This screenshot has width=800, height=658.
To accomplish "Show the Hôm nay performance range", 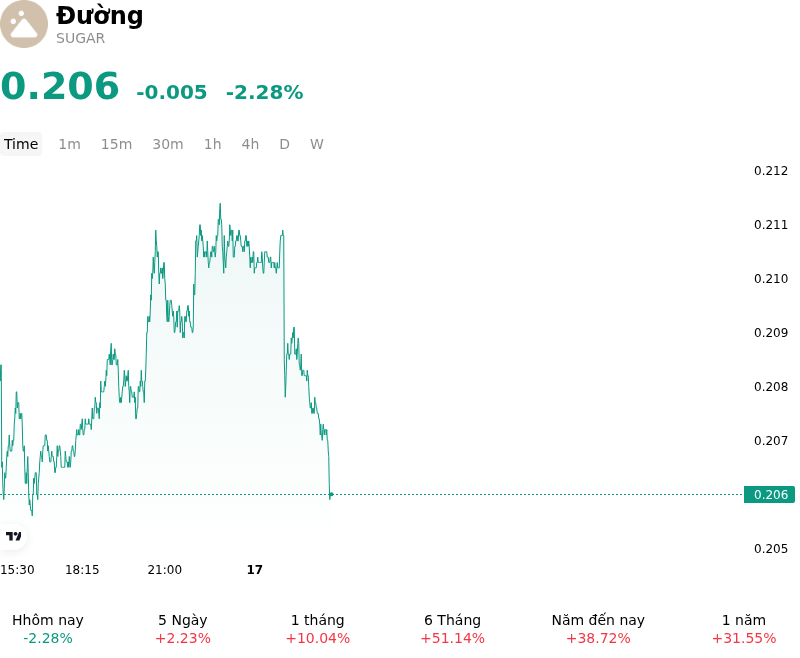I will (x=48, y=629).
